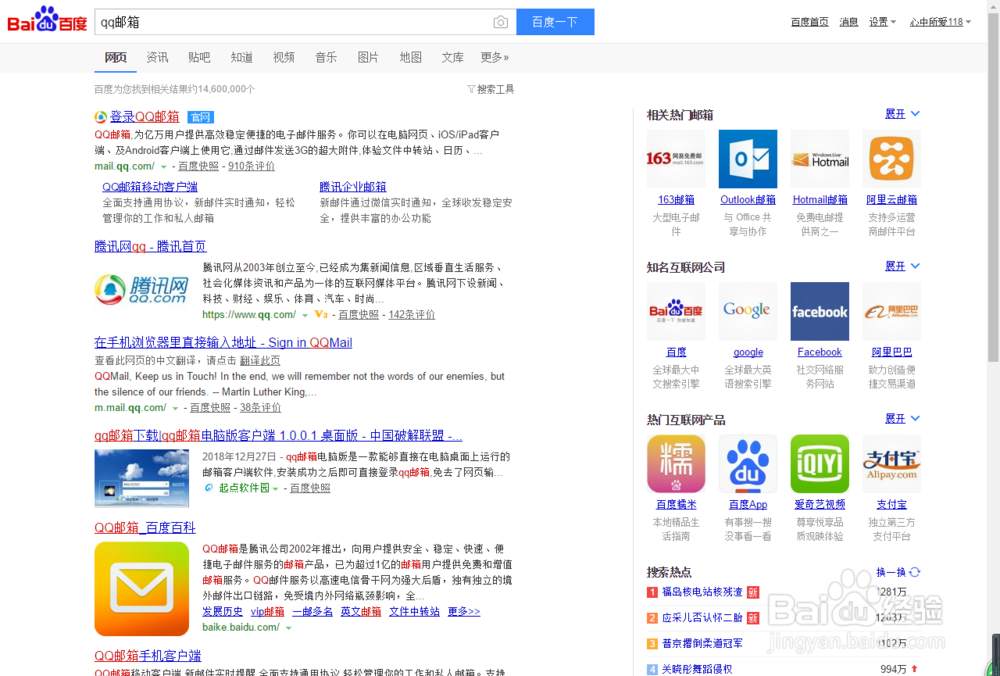Open dropdown arrow after m.mail.qq.com/
Screen dimensions: 1000x676
pos(175,408)
